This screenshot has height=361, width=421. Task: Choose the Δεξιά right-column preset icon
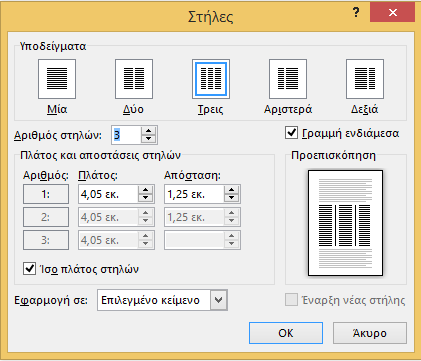[x=365, y=79]
